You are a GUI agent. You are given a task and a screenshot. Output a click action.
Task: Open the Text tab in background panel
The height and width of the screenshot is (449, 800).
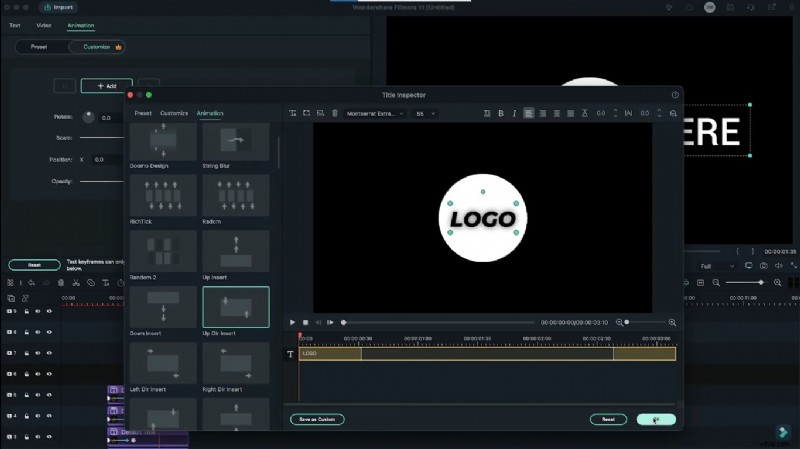(15, 25)
